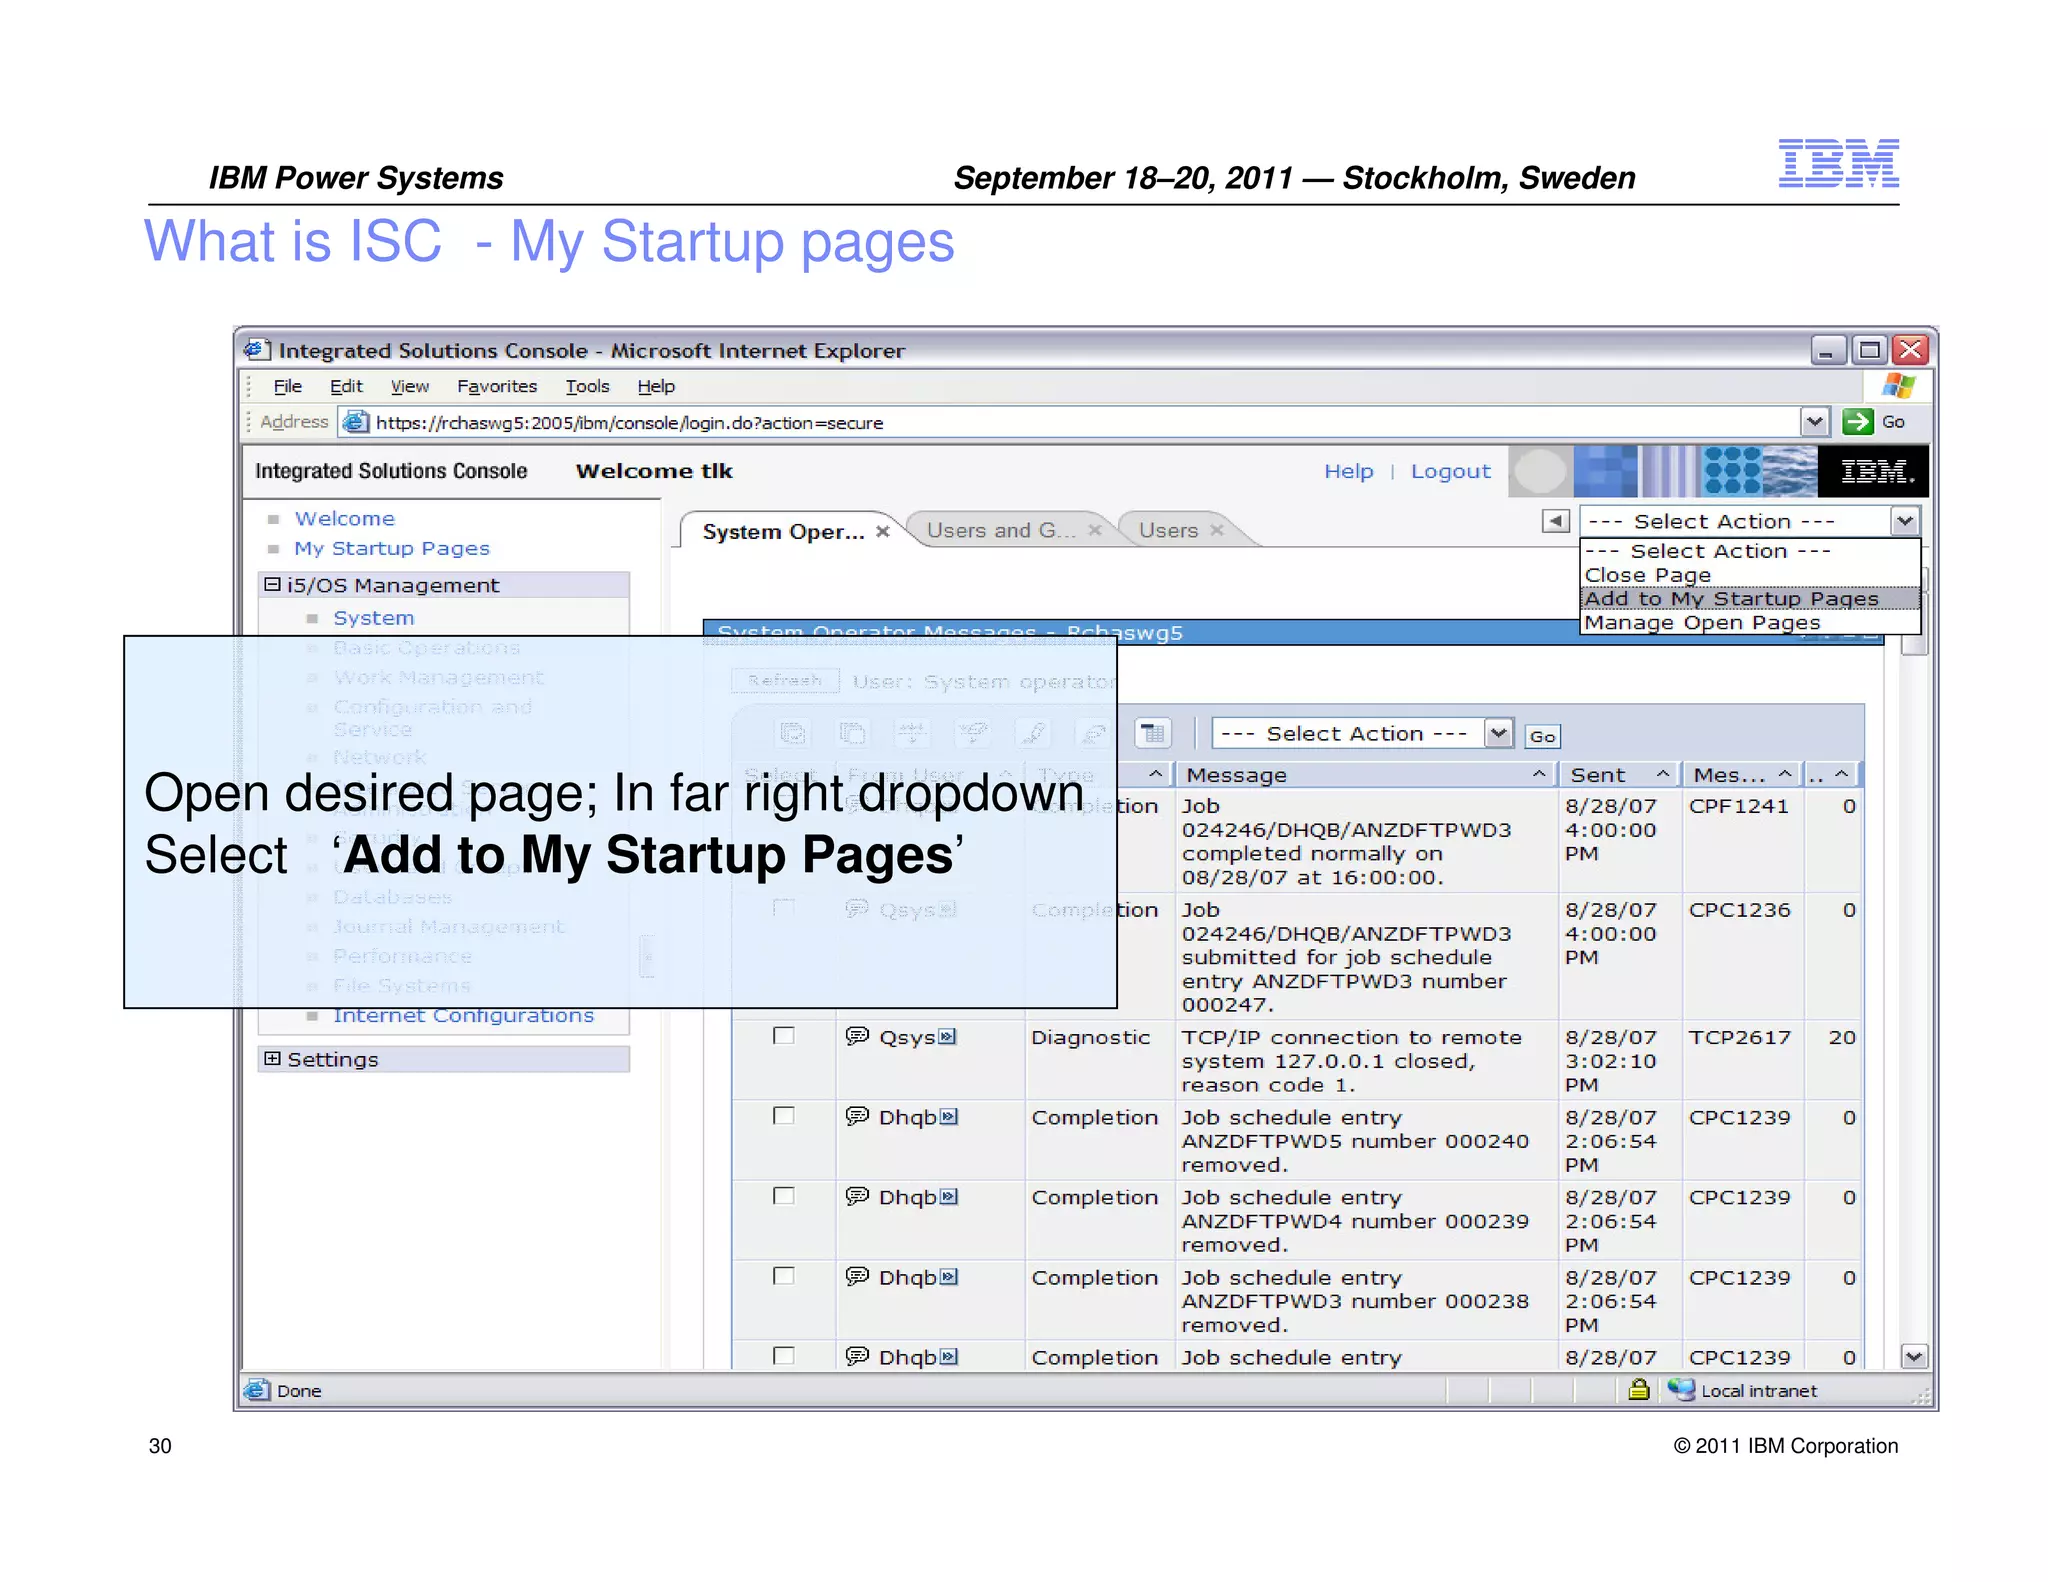Close the Users tab with its X

(1217, 530)
